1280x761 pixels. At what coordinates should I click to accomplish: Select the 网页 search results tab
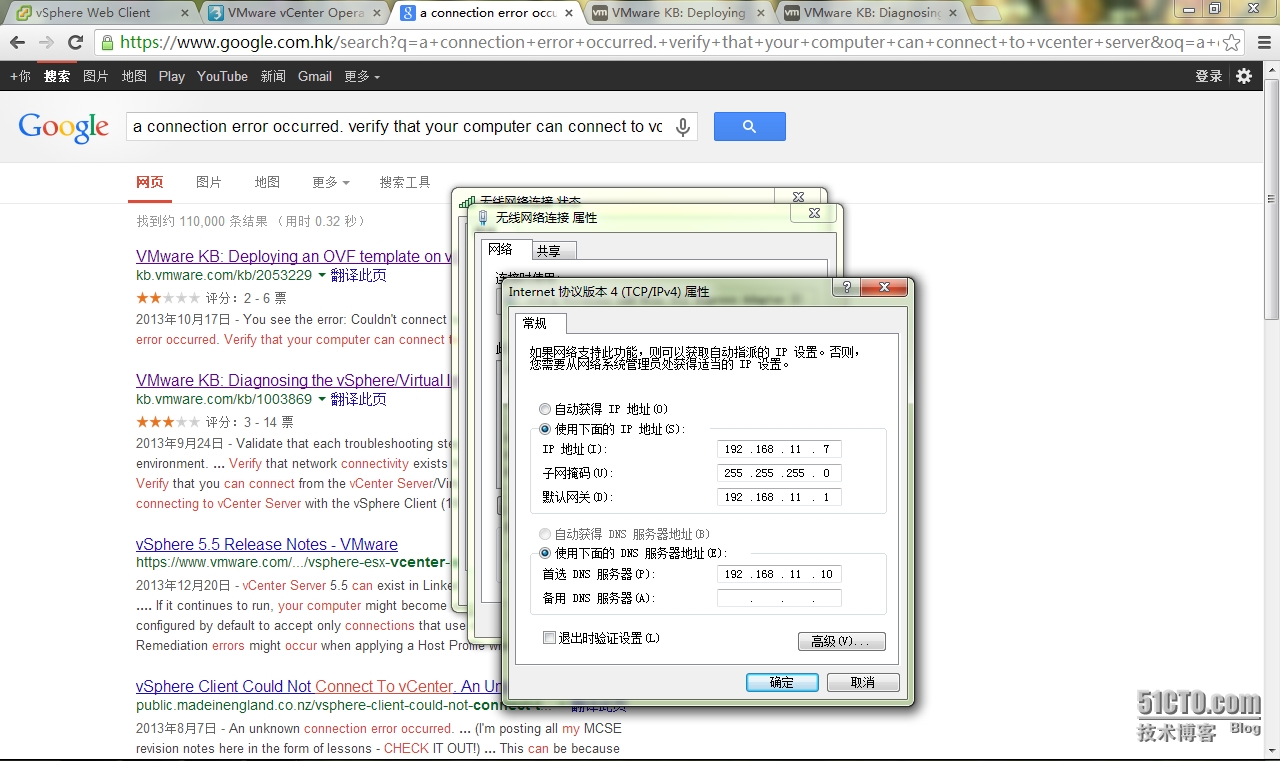[x=150, y=182]
